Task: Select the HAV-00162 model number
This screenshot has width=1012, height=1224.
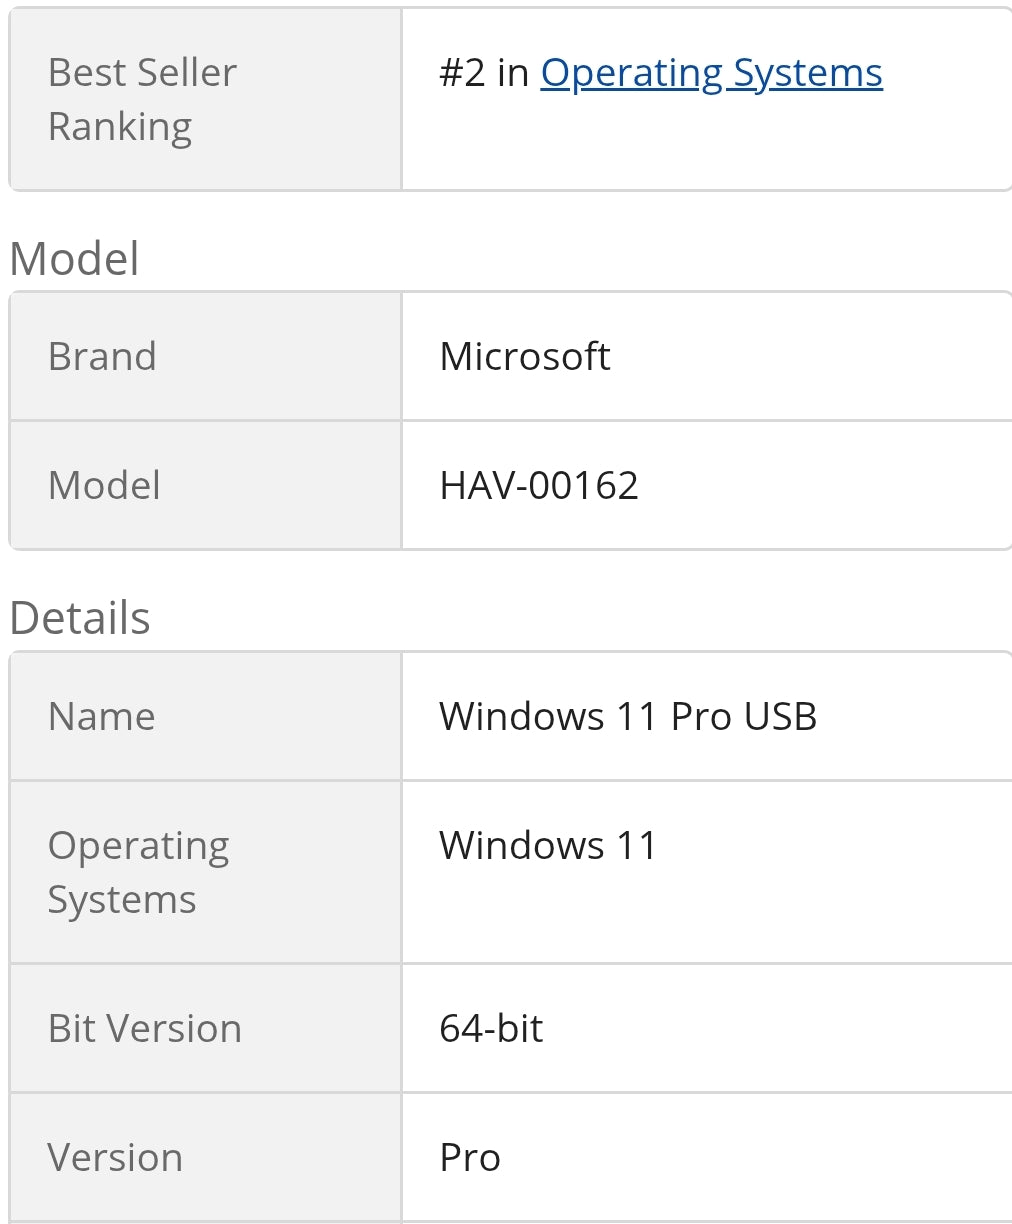Action: tap(539, 486)
